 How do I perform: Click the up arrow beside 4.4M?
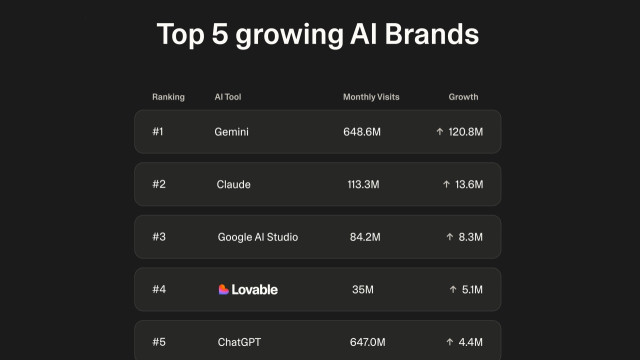tap(449, 342)
